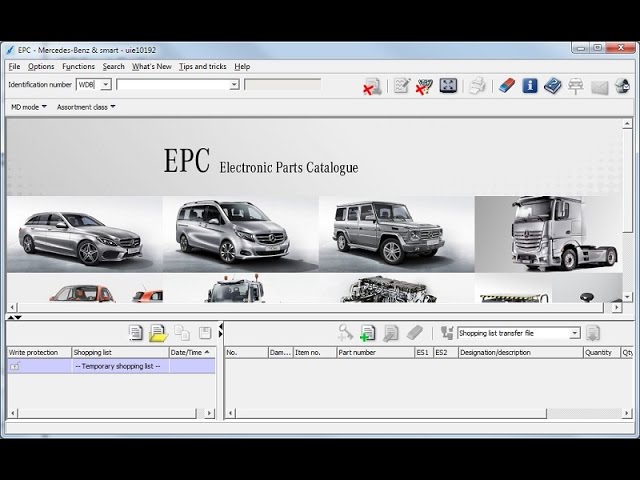
Task: Click the ES1 column header
Action: (424, 352)
